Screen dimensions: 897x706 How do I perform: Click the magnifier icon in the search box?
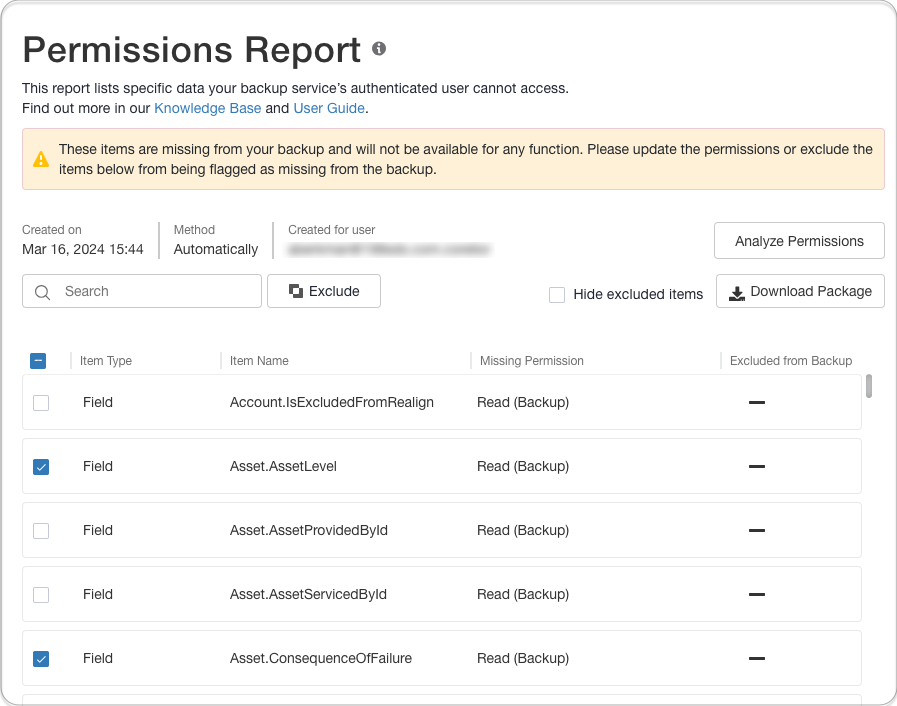tap(42, 292)
